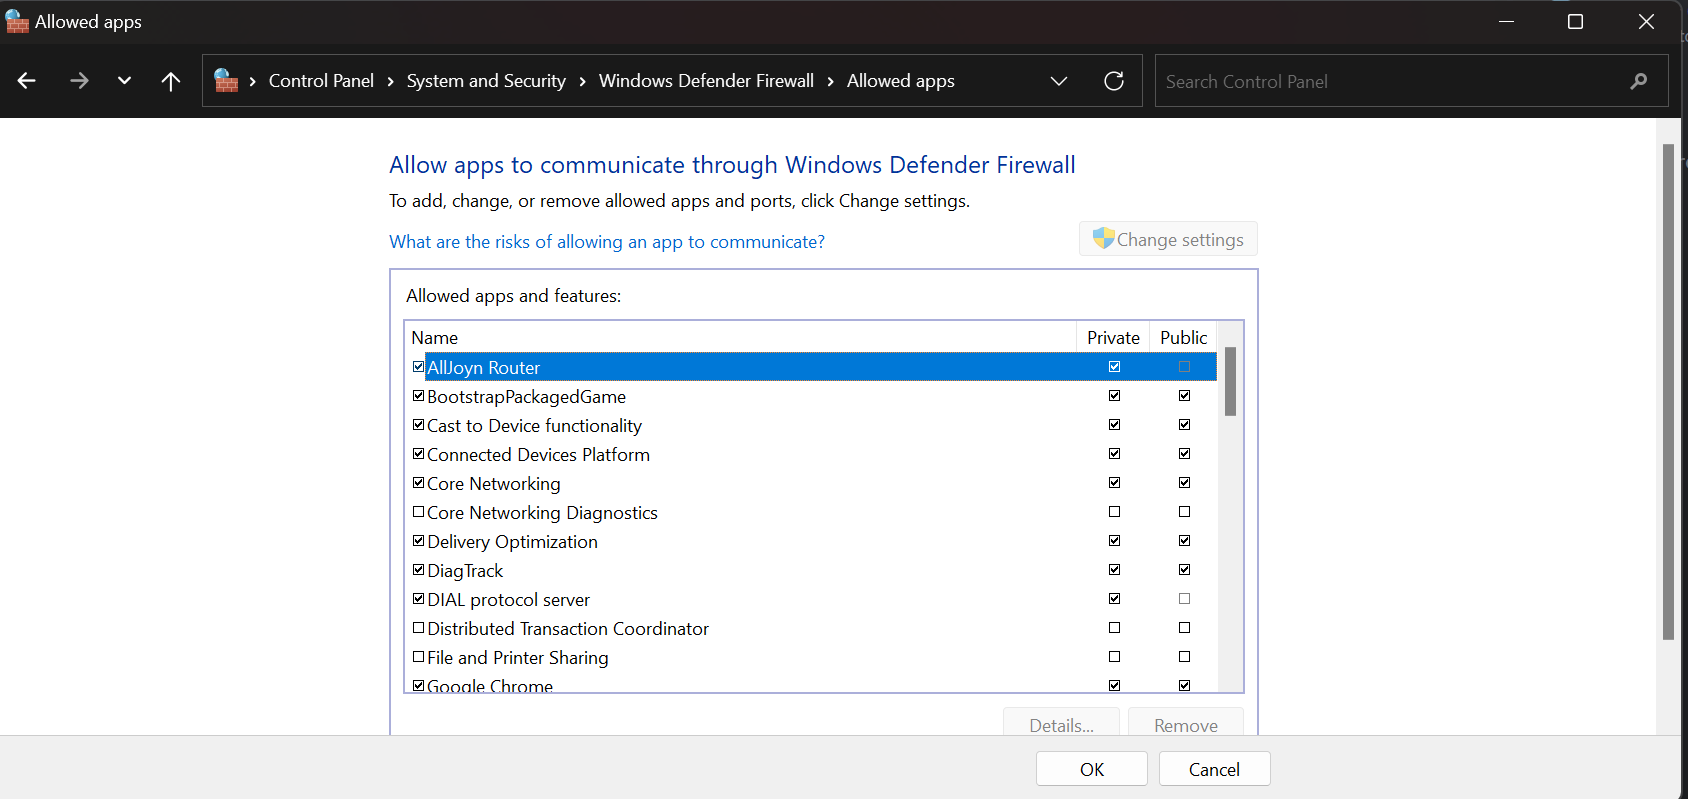Click the shield icon on Change settings
Viewport: 1688px width, 799px height.
click(1102, 239)
